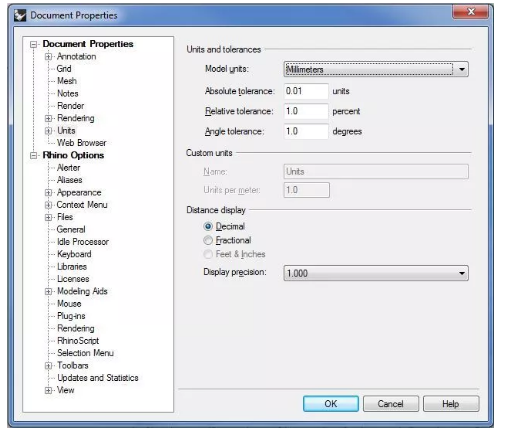Screen dimensions: 505x433
Task: Select Licenses in the tree
Action: click(x=73, y=279)
